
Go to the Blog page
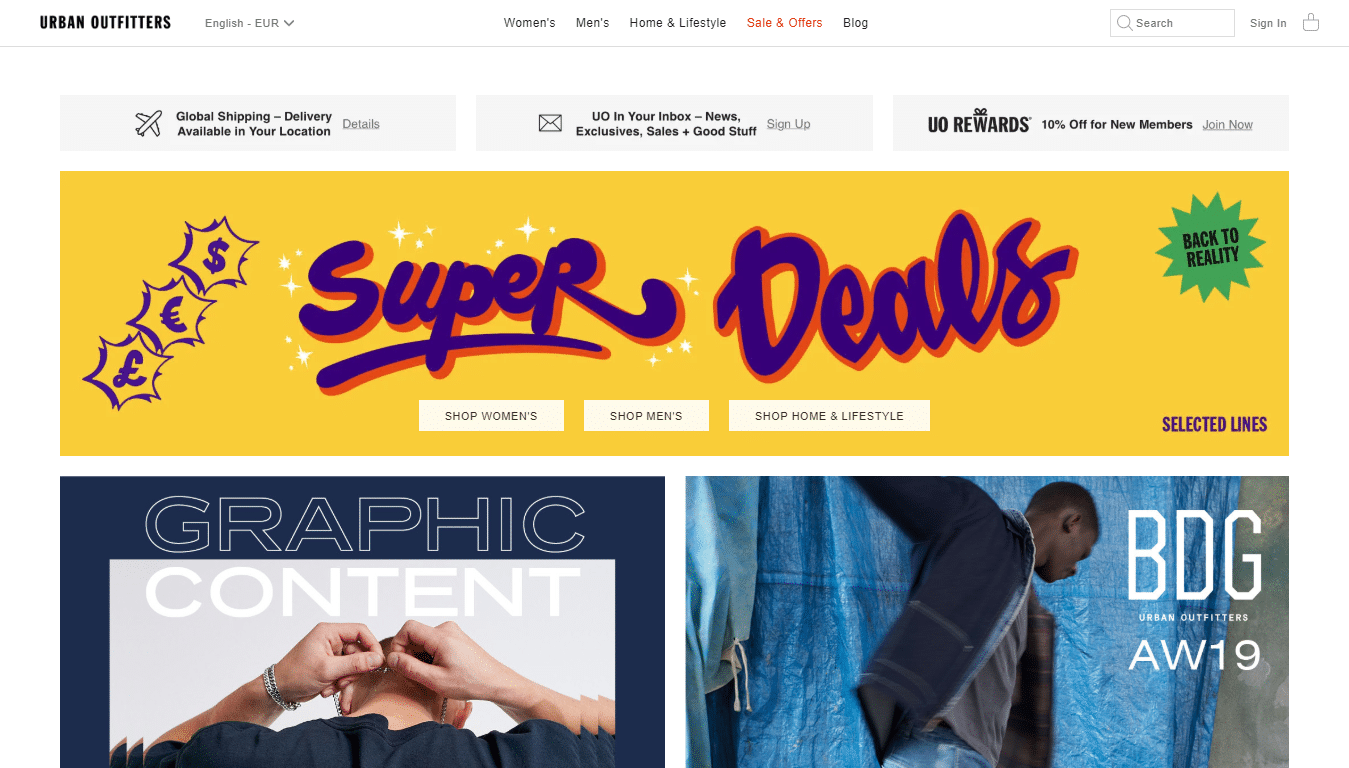pos(855,23)
